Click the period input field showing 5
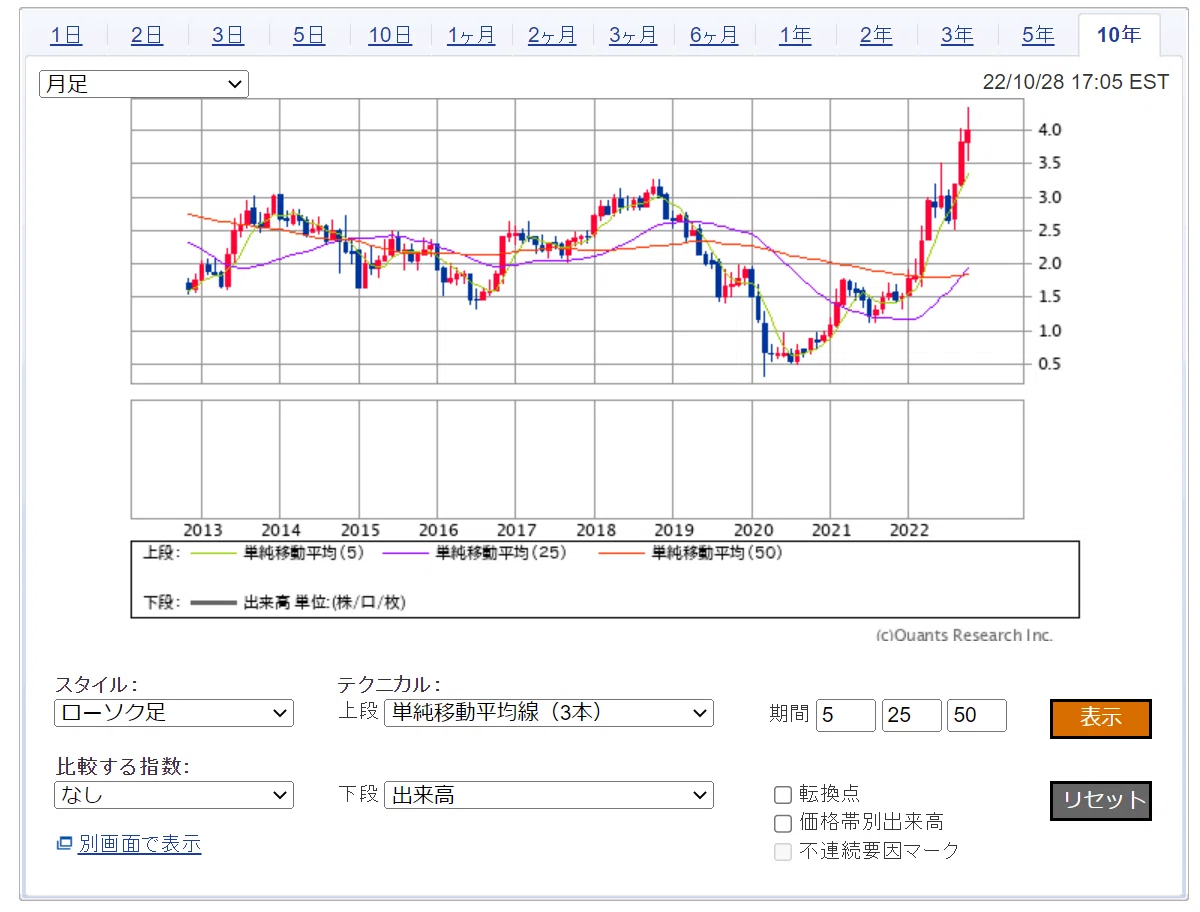Image resolution: width=1200 pixels, height=912 pixels. pyautogui.click(x=846, y=715)
